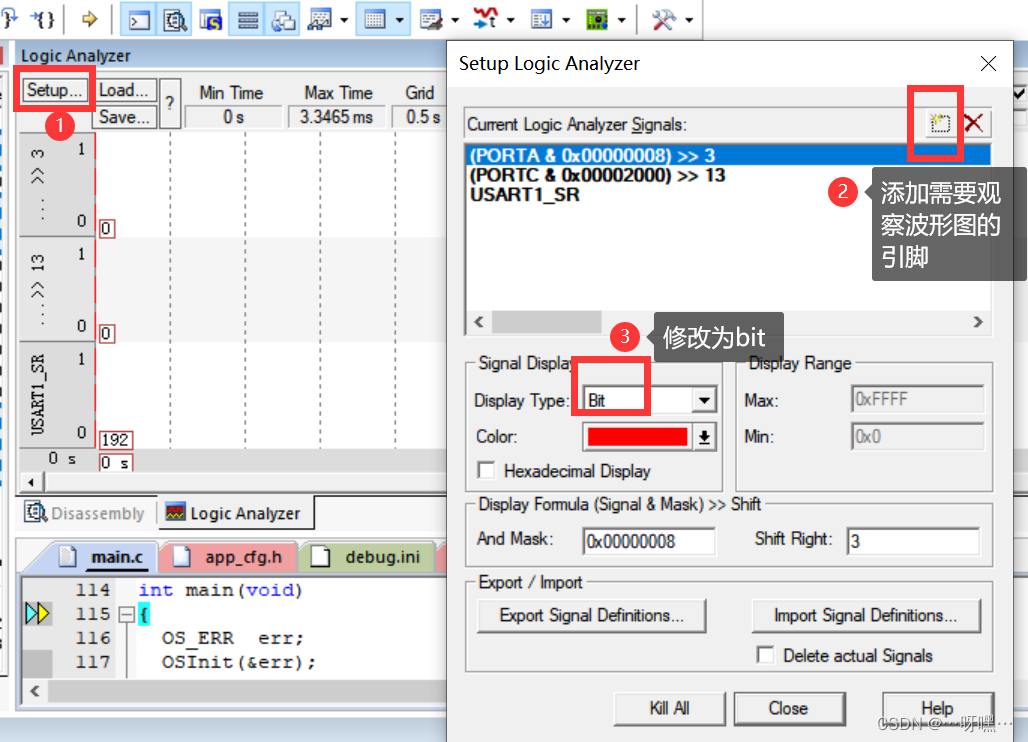Click the magnifier icon on Disassembly tab

coord(35,512)
